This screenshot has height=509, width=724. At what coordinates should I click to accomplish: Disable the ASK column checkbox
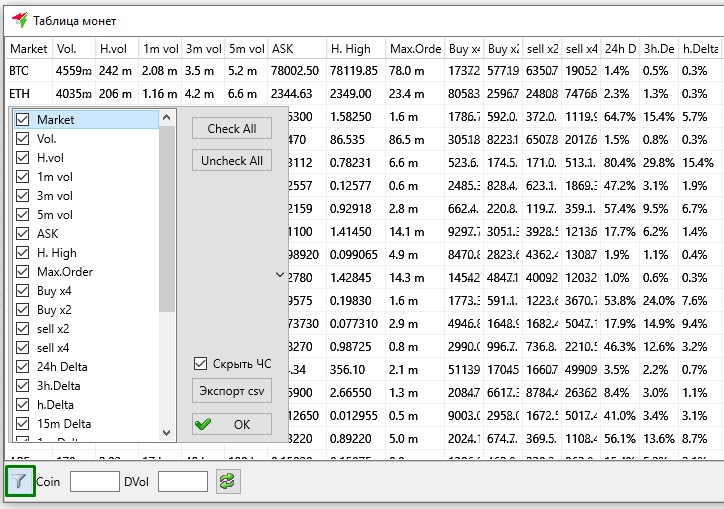point(22,234)
